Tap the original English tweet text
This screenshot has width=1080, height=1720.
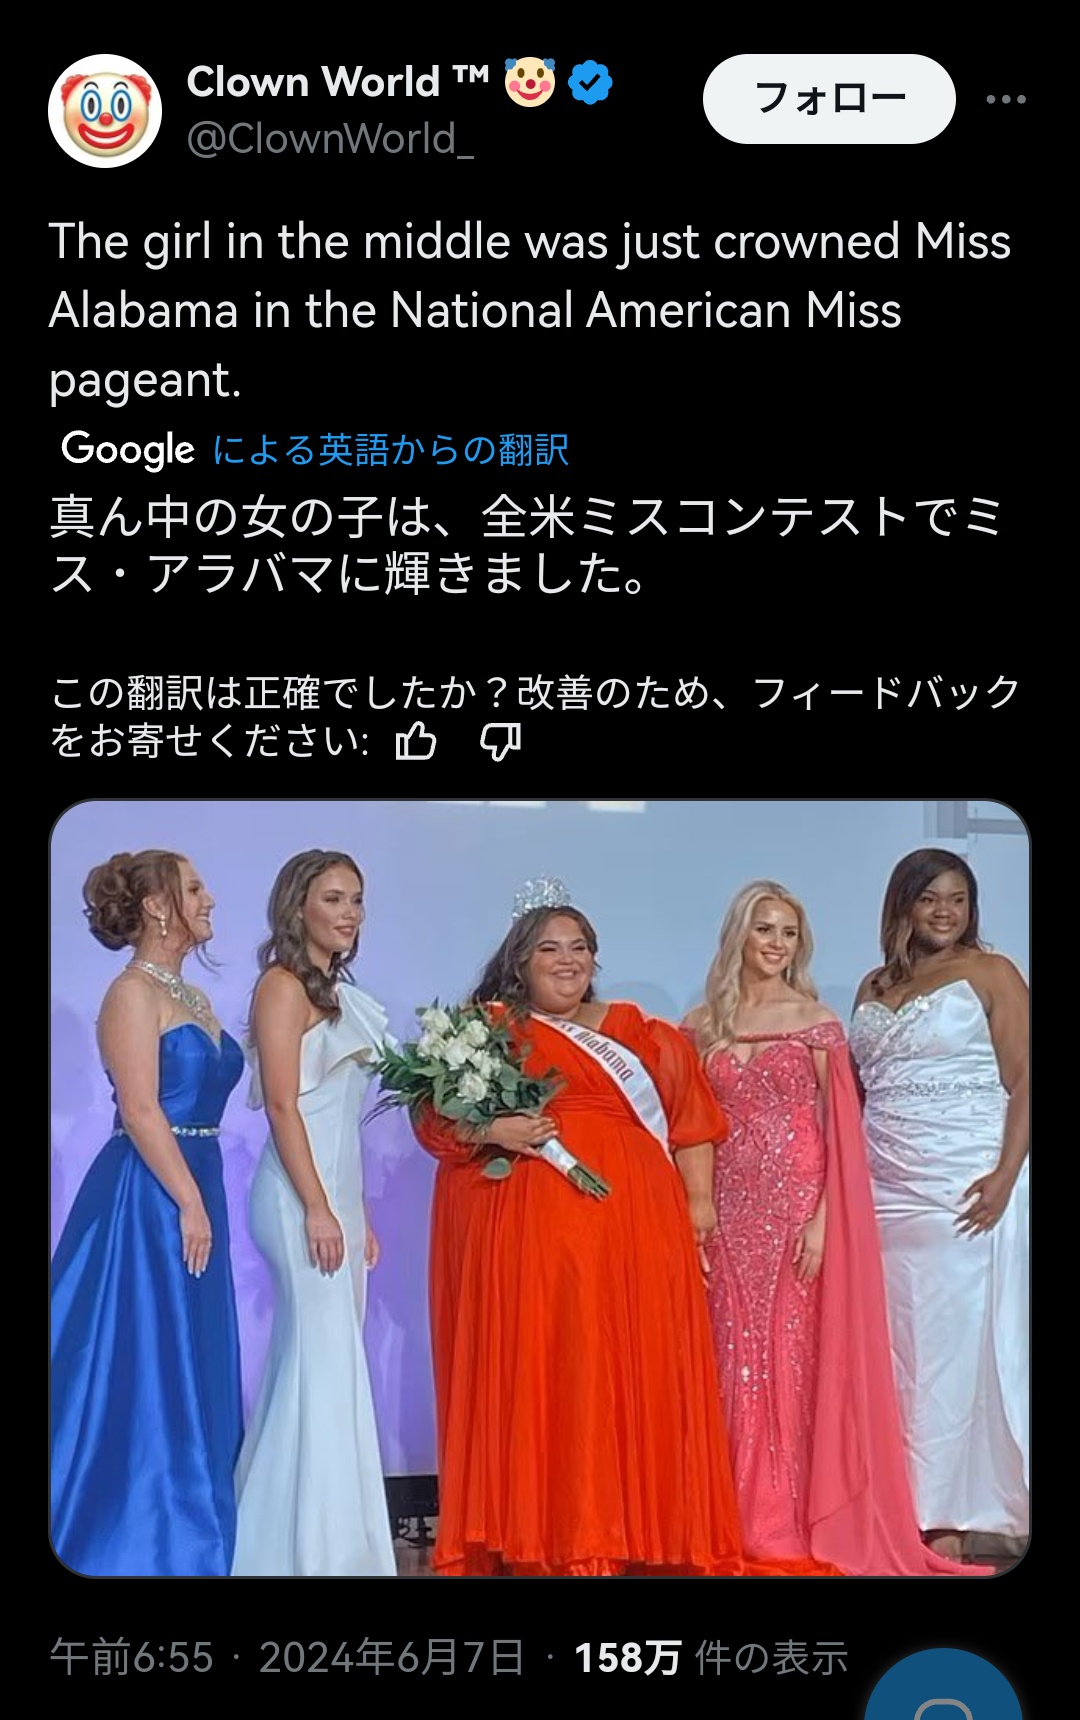coord(530,310)
